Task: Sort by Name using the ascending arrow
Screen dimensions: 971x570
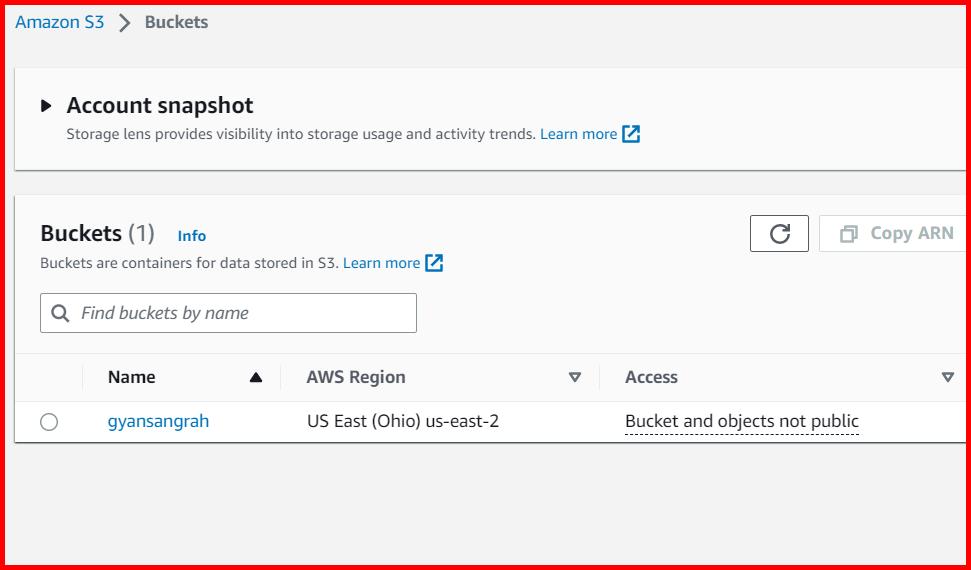Action: (256, 377)
